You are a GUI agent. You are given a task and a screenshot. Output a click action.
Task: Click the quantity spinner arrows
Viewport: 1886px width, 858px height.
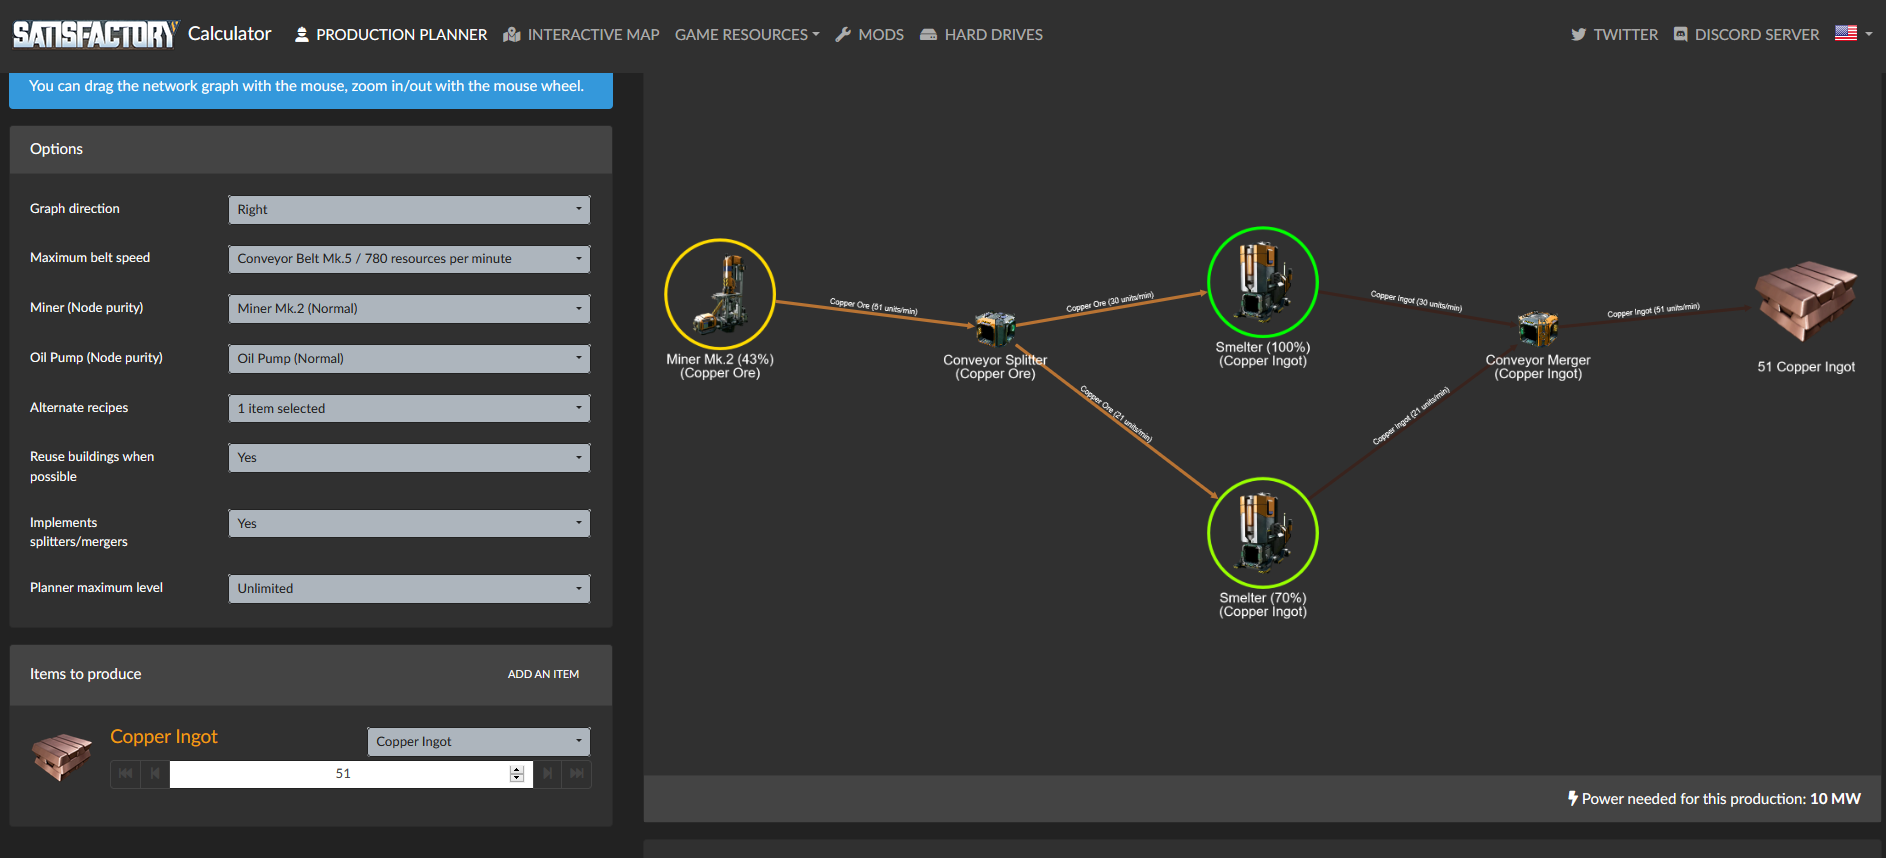pyautogui.click(x=517, y=774)
